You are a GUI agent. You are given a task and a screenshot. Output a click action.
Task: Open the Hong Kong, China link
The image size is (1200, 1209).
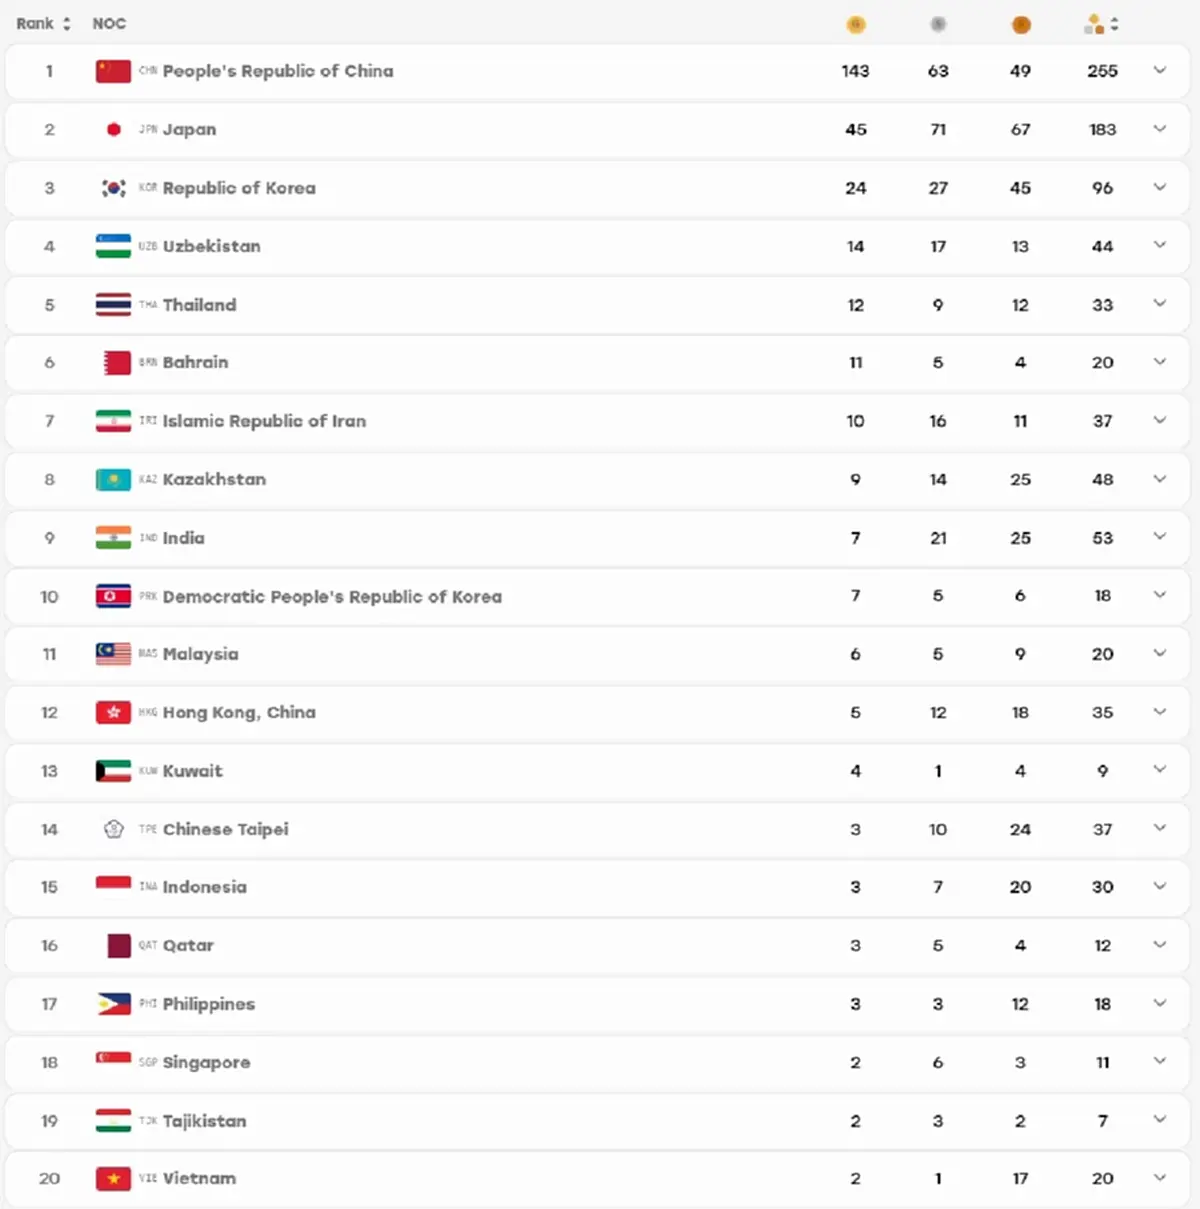(x=239, y=712)
